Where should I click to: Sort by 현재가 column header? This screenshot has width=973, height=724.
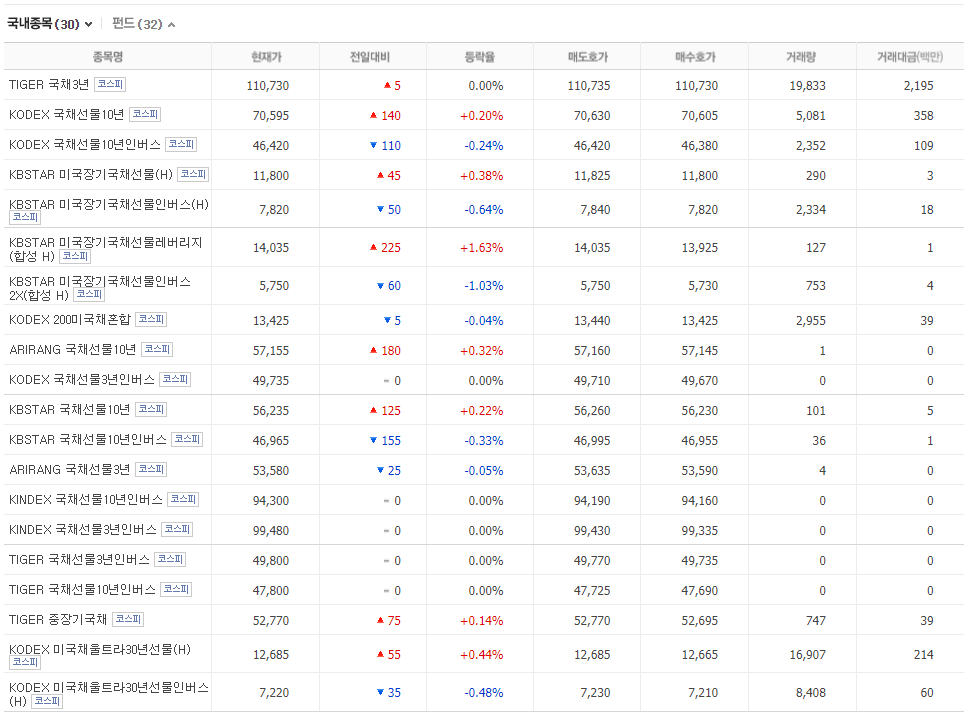click(x=266, y=57)
